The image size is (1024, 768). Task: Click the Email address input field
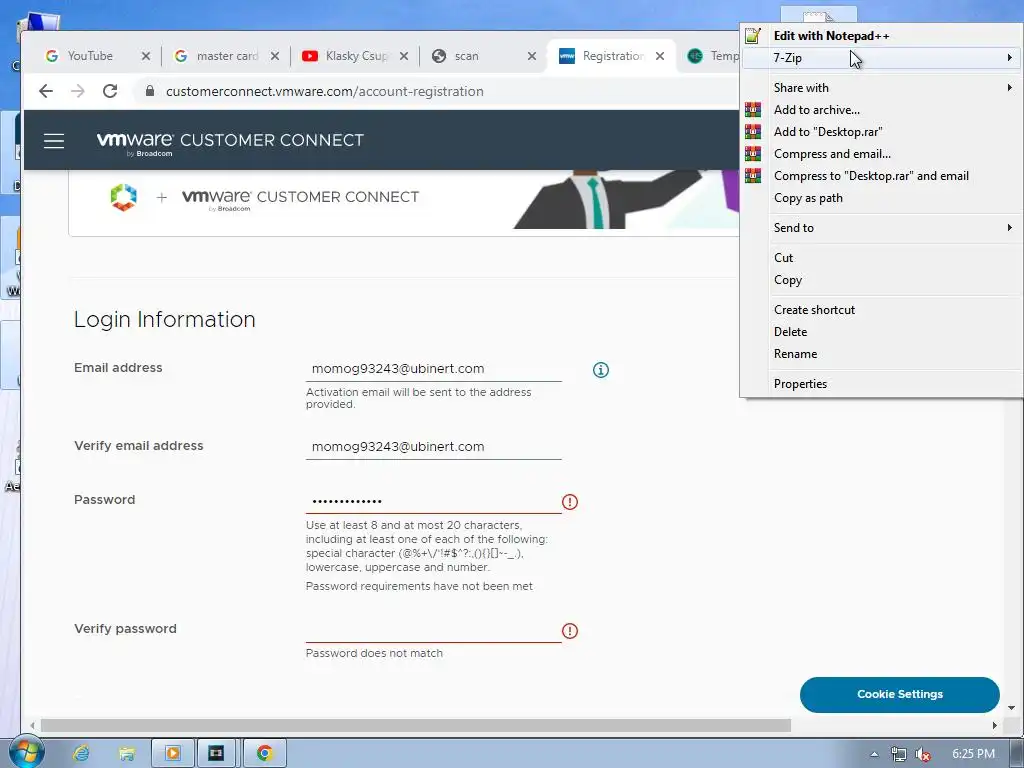click(434, 369)
